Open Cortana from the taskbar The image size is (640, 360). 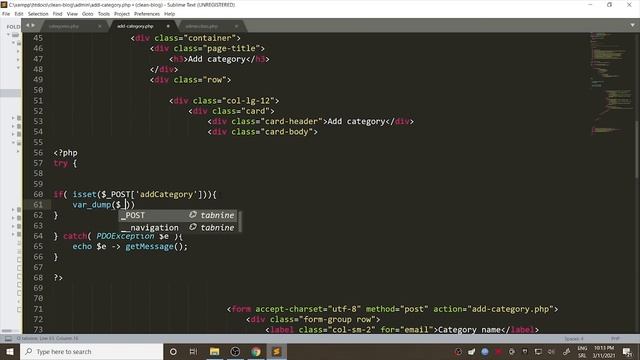point(173,351)
